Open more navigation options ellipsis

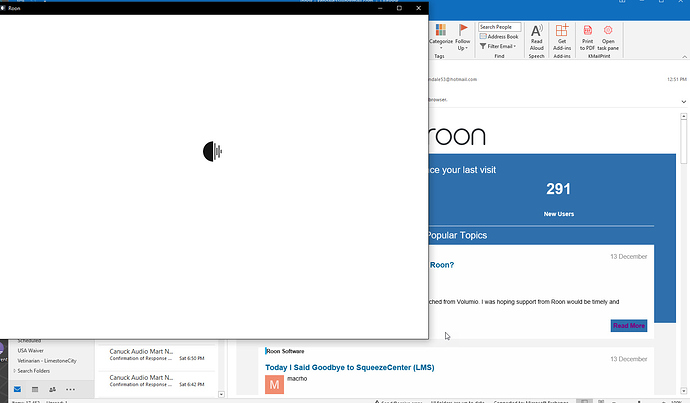pyautogui.click(x=70, y=389)
